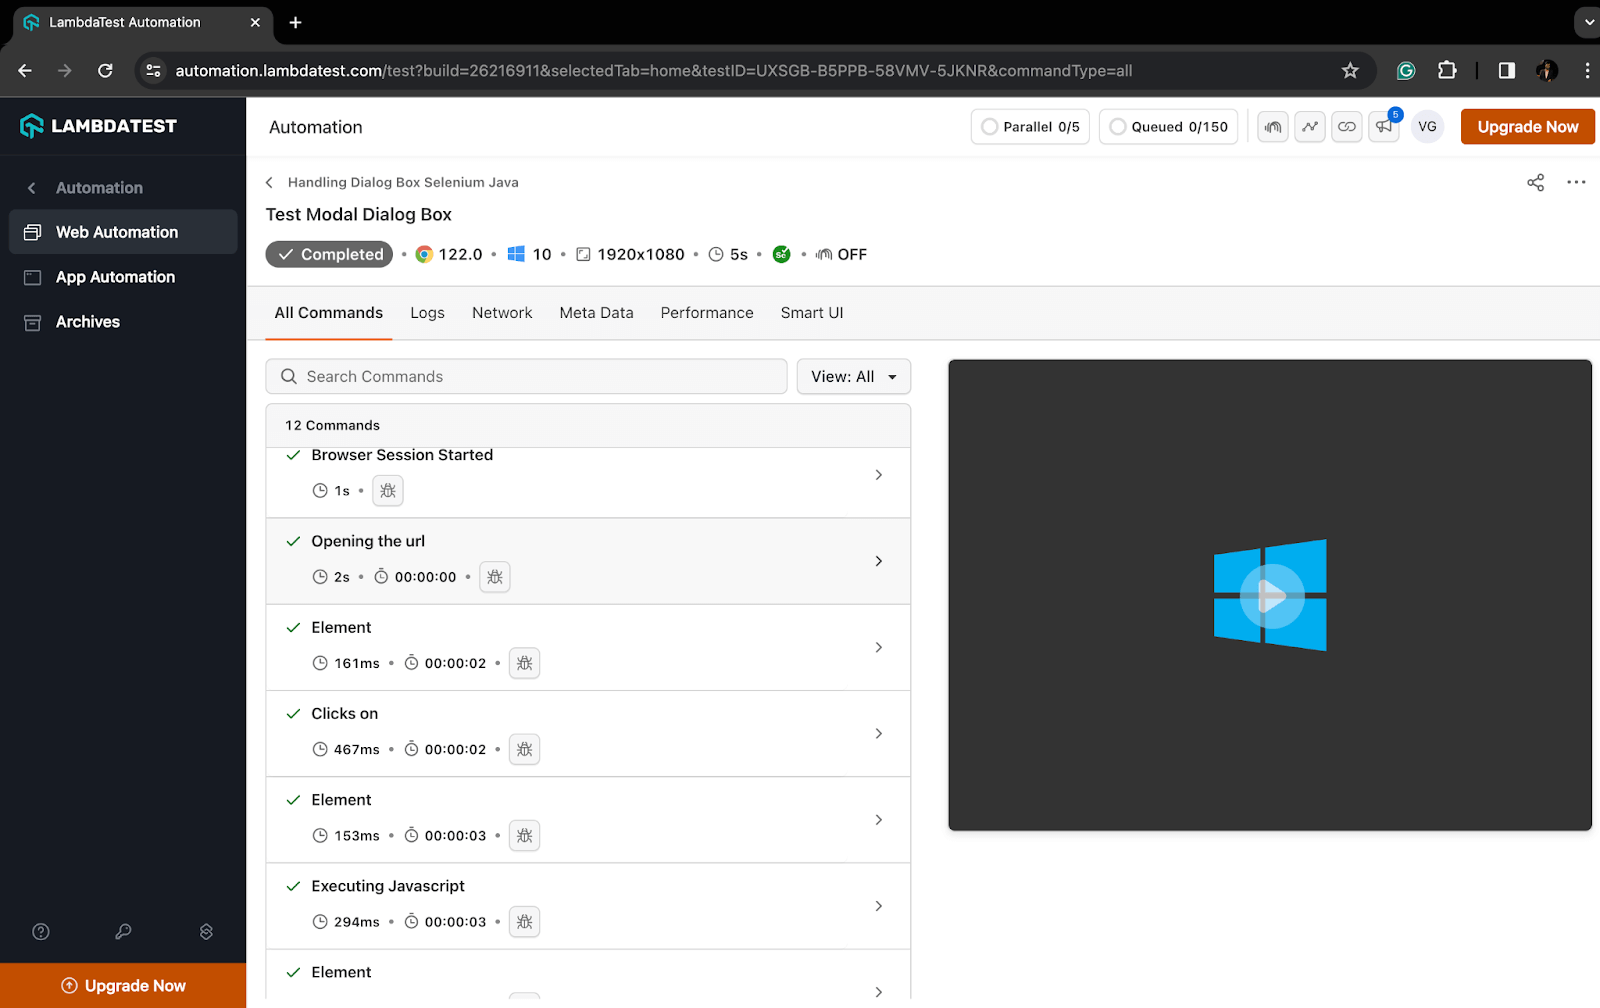Expand the Browser Session Started command
1600x1008 pixels.
(x=878, y=475)
